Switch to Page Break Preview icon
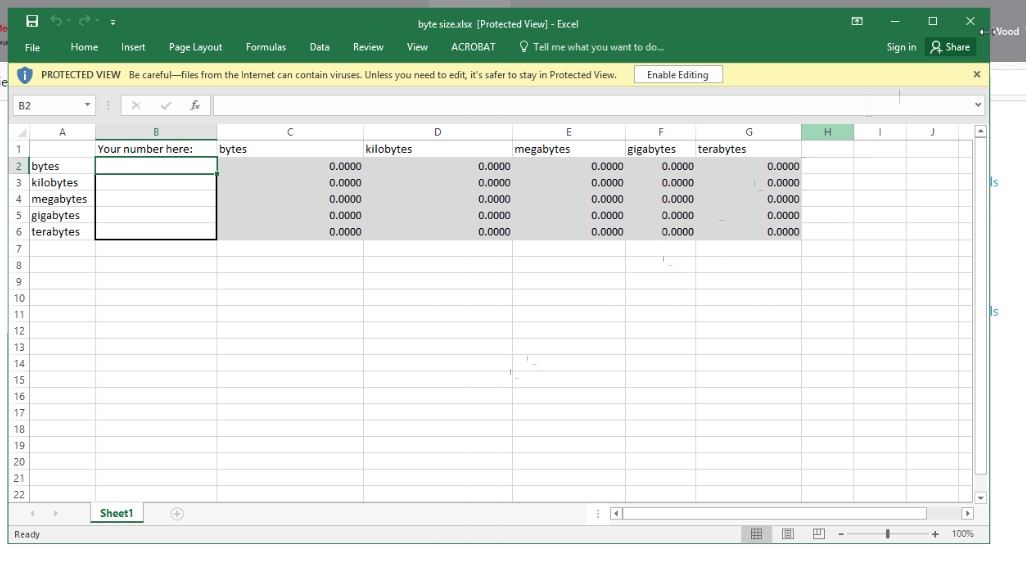 819,534
